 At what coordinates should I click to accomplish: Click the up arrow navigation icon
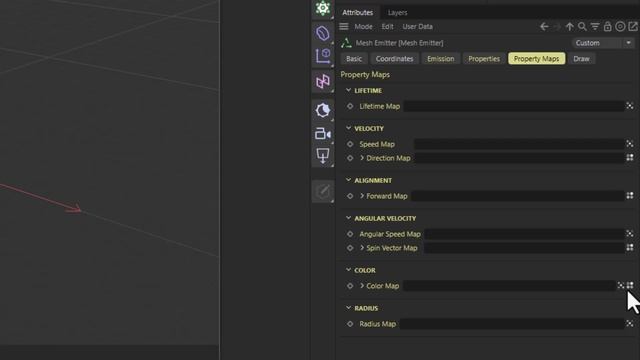pos(569,27)
